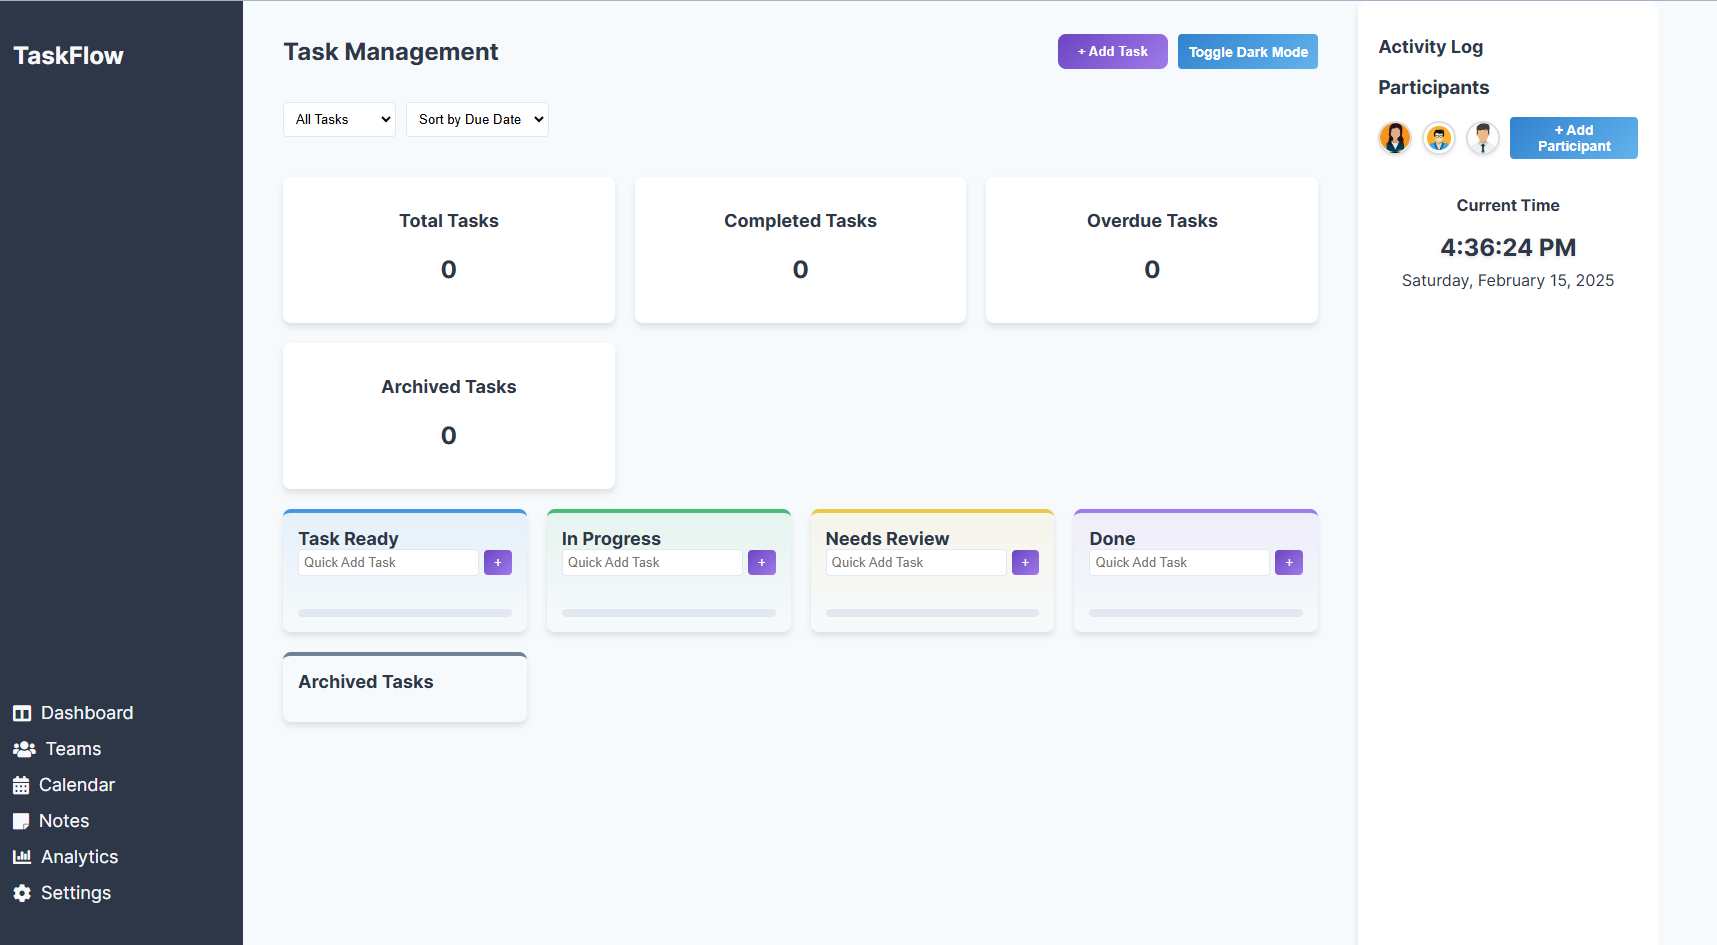Select the middle participant avatar with glasses

click(x=1439, y=138)
